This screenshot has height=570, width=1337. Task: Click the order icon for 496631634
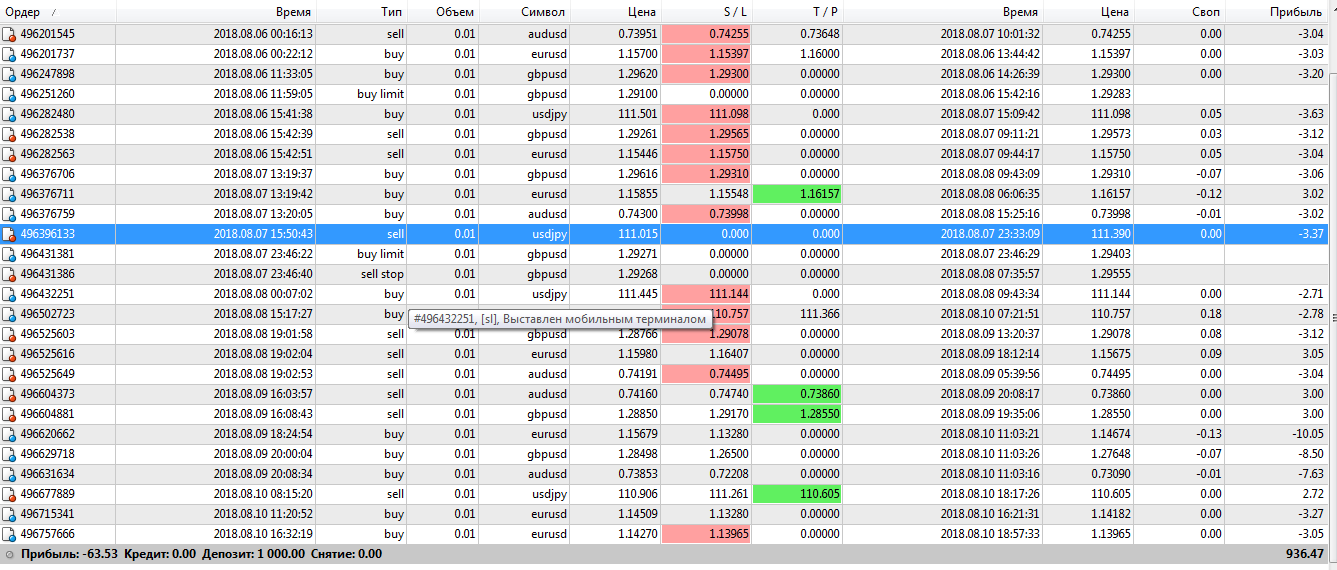click(x=9, y=474)
